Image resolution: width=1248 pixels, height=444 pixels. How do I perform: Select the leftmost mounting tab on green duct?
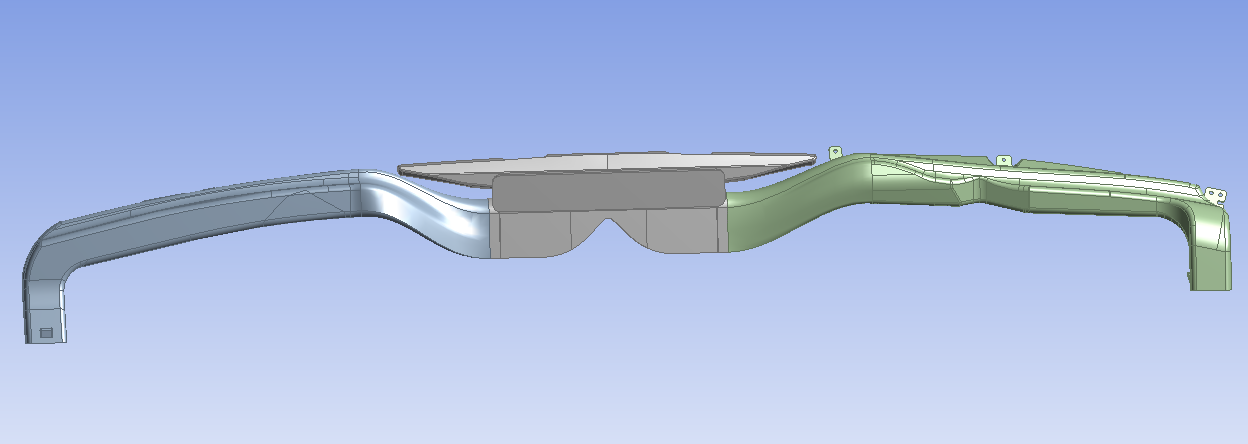(x=833, y=152)
